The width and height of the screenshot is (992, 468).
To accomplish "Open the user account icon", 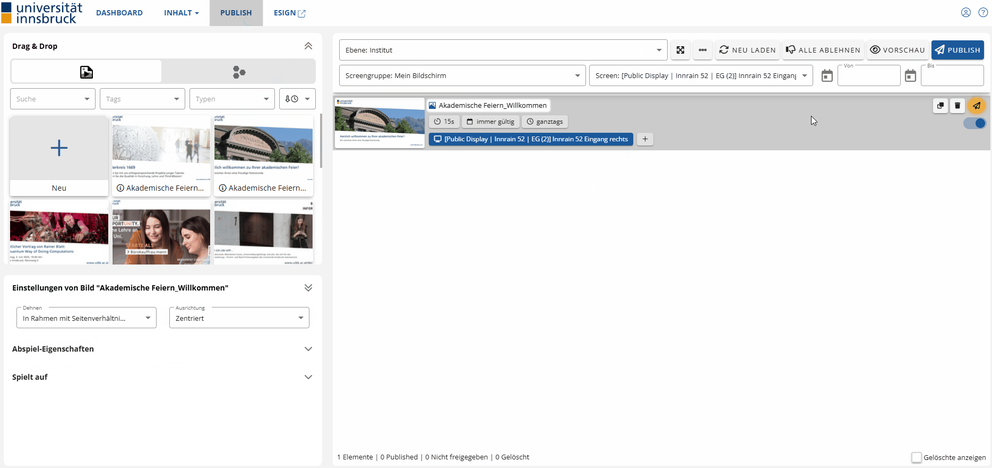I will point(966,13).
